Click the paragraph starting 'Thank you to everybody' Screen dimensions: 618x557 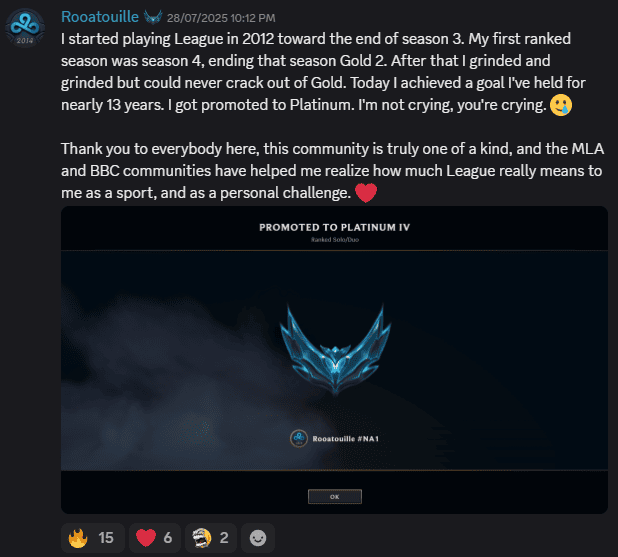click(x=333, y=171)
